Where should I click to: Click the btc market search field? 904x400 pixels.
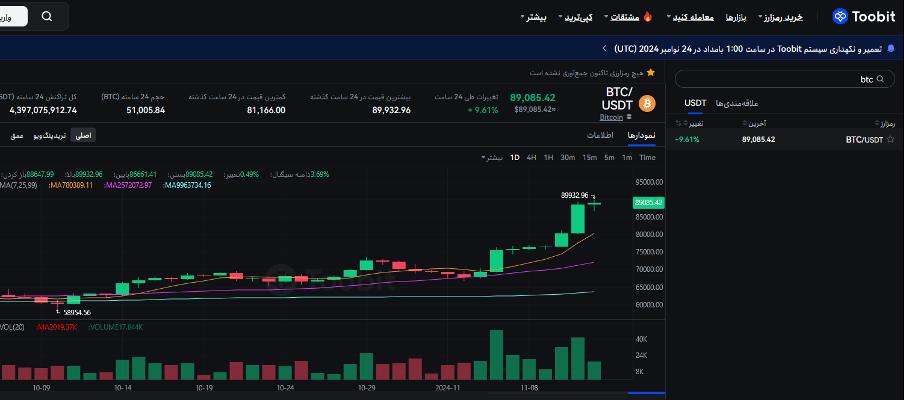(x=785, y=80)
